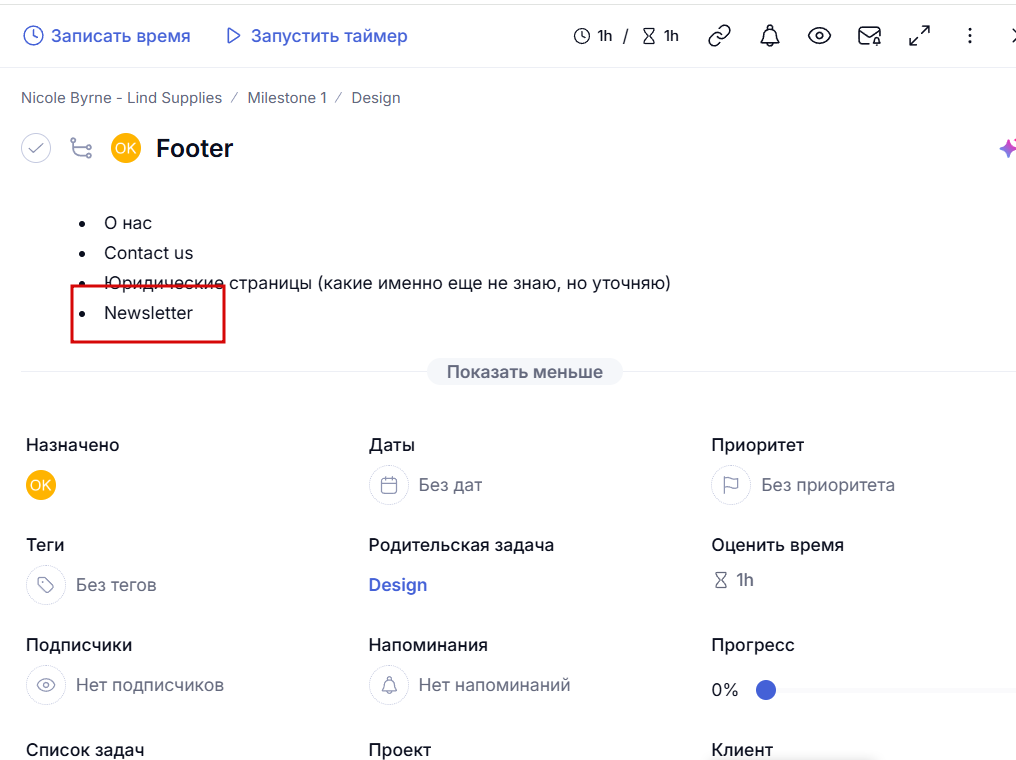Go to Milestone 1 breadcrumb

click(x=287, y=98)
